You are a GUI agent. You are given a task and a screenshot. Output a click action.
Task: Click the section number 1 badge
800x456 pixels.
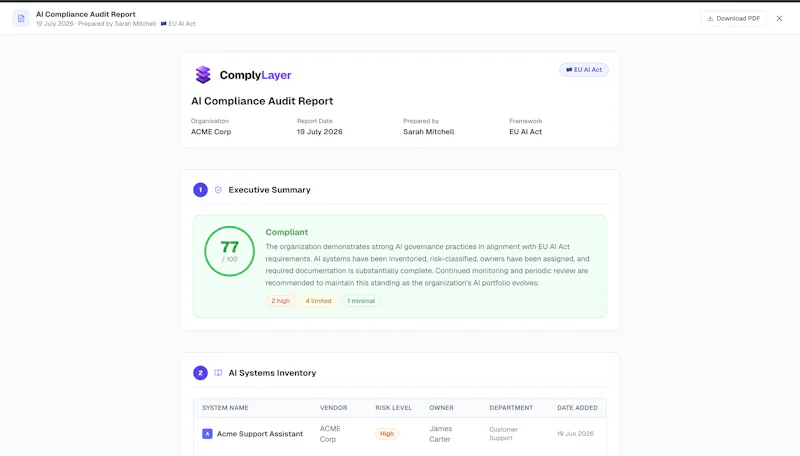[x=201, y=190]
